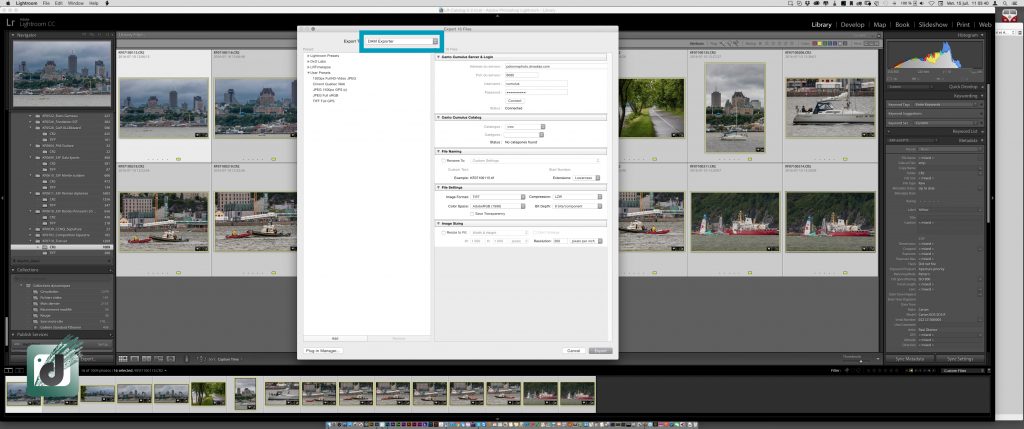
Task: Switch to Survey view in toolbar
Action: tap(158, 358)
